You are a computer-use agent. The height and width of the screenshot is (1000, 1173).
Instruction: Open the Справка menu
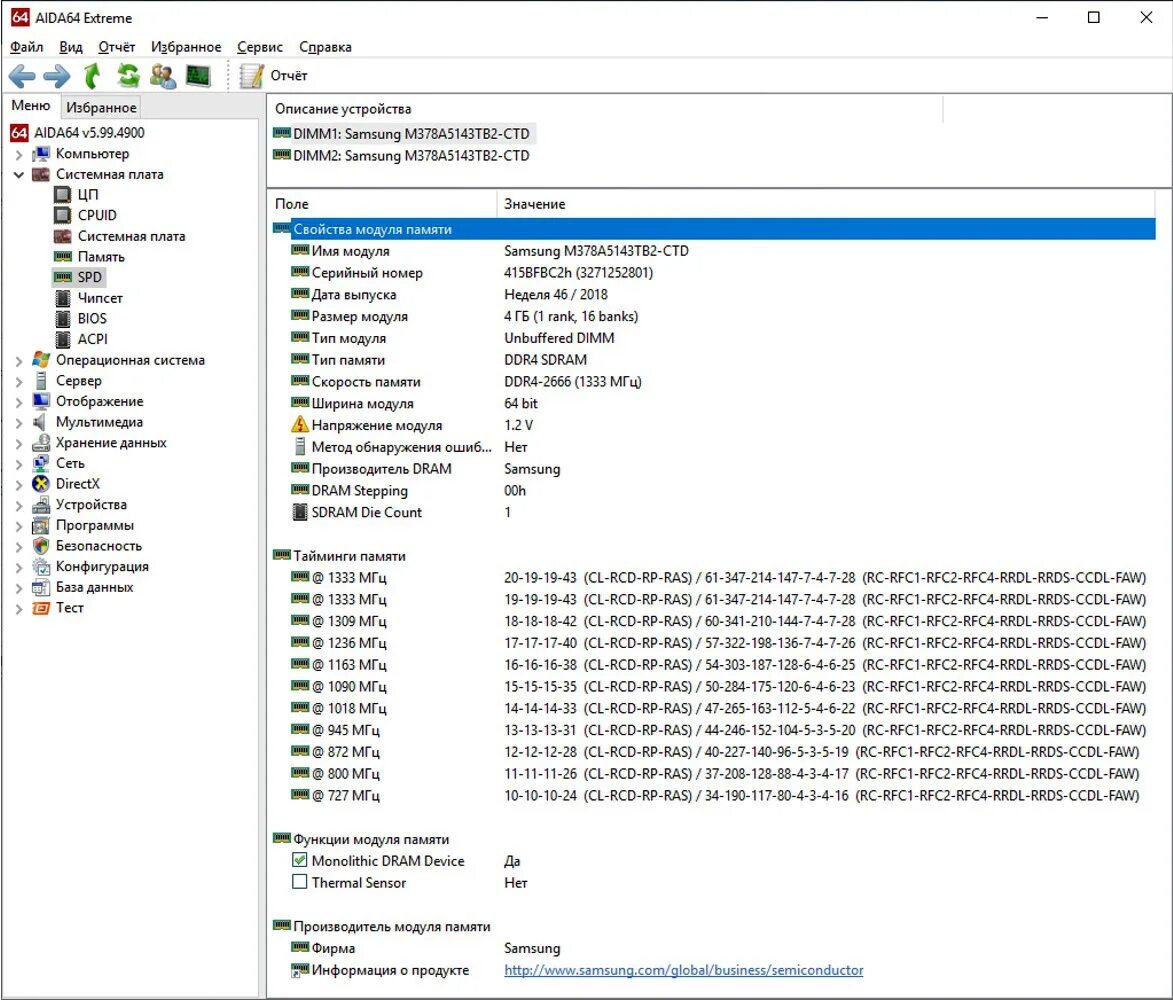click(325, 47)
